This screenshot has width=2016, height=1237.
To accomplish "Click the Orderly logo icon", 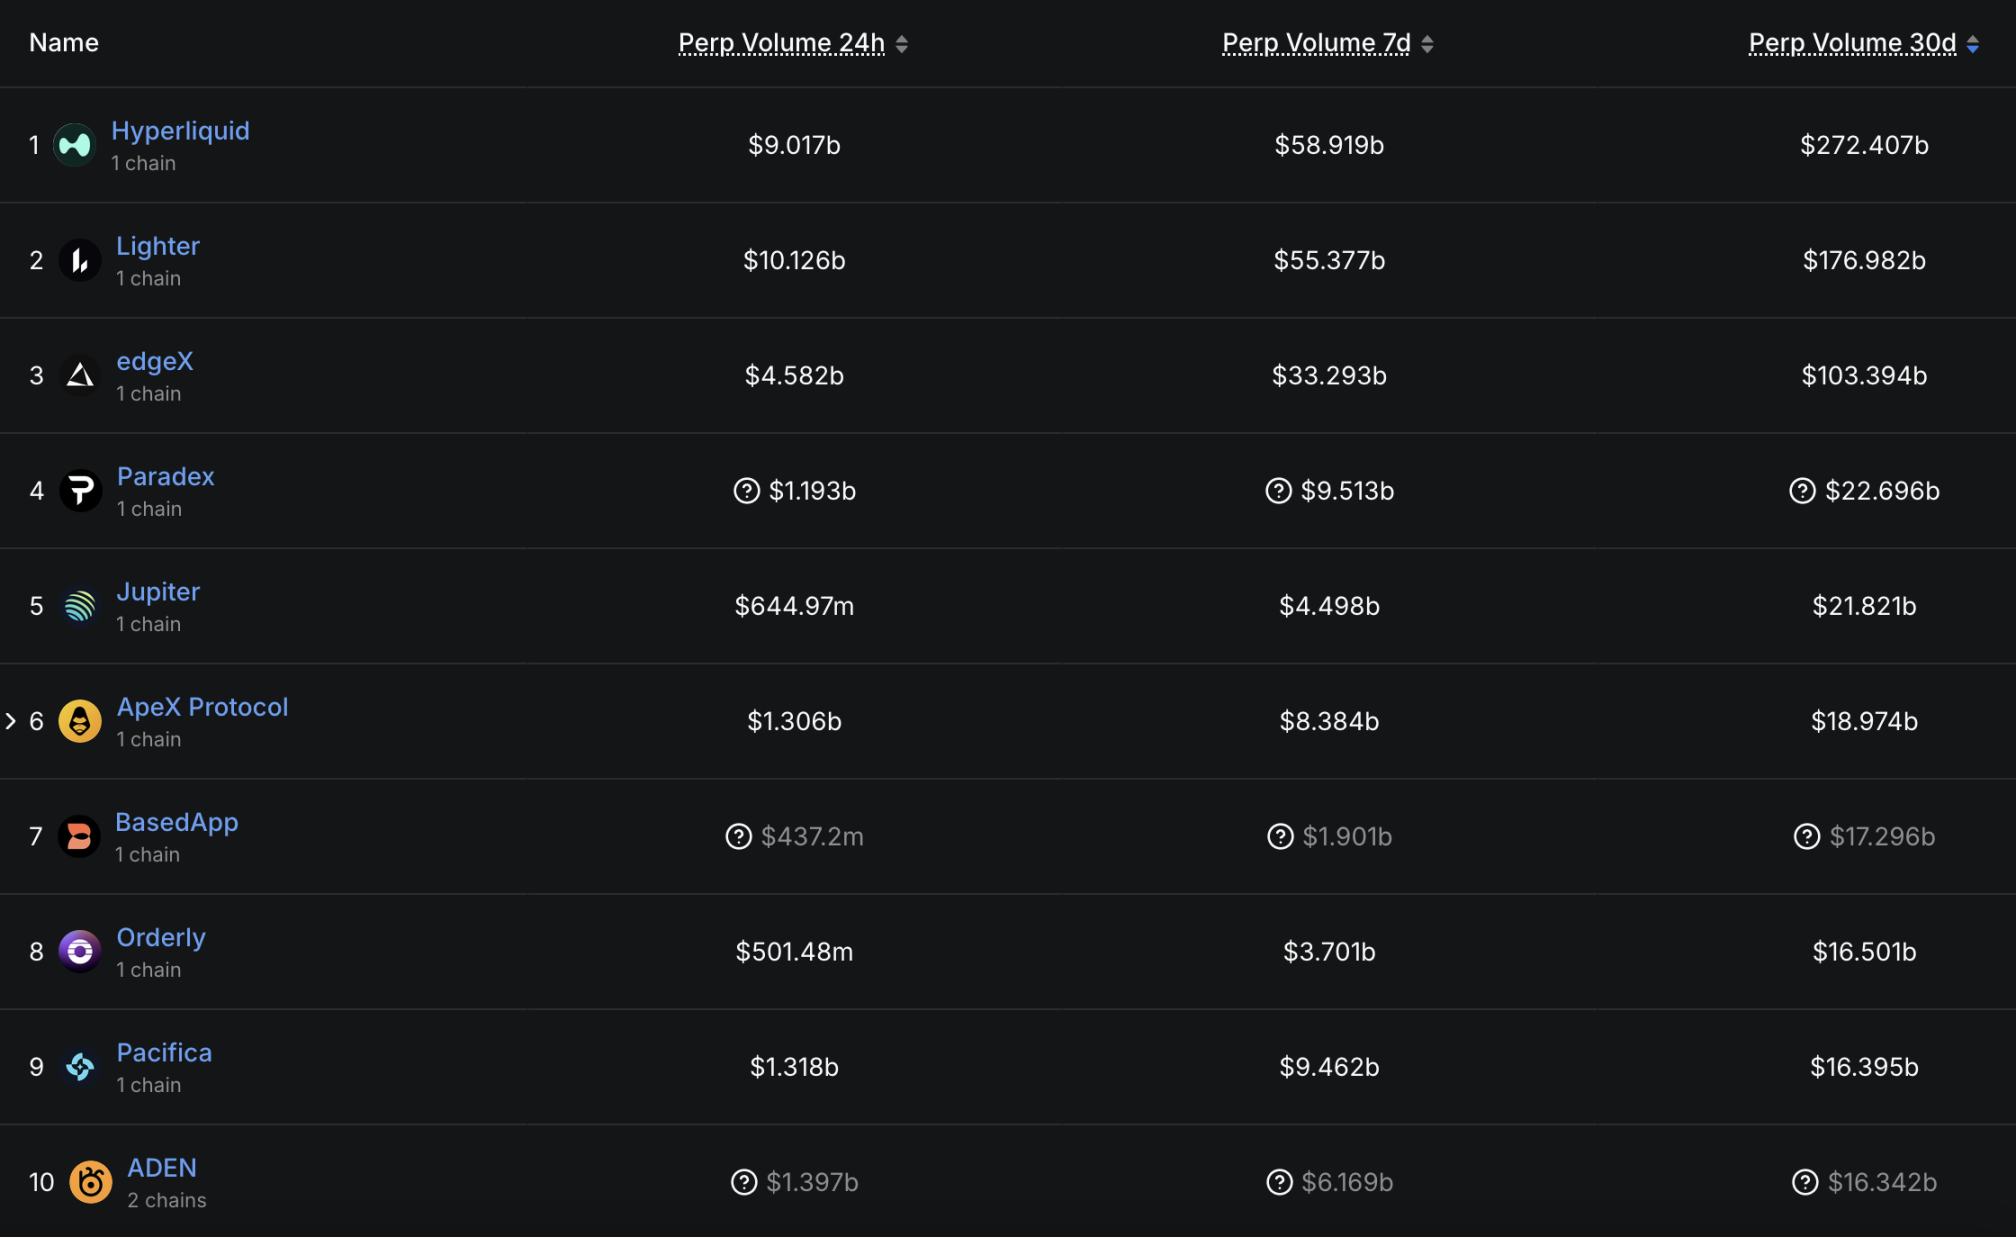I will 80,952.
